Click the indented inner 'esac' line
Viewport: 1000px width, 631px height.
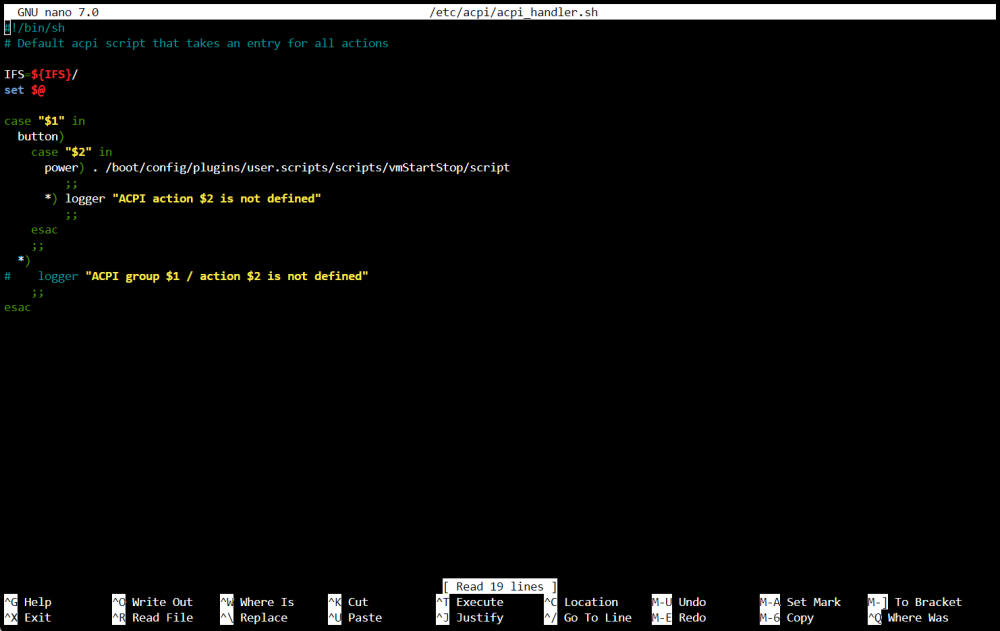[44, 230]
